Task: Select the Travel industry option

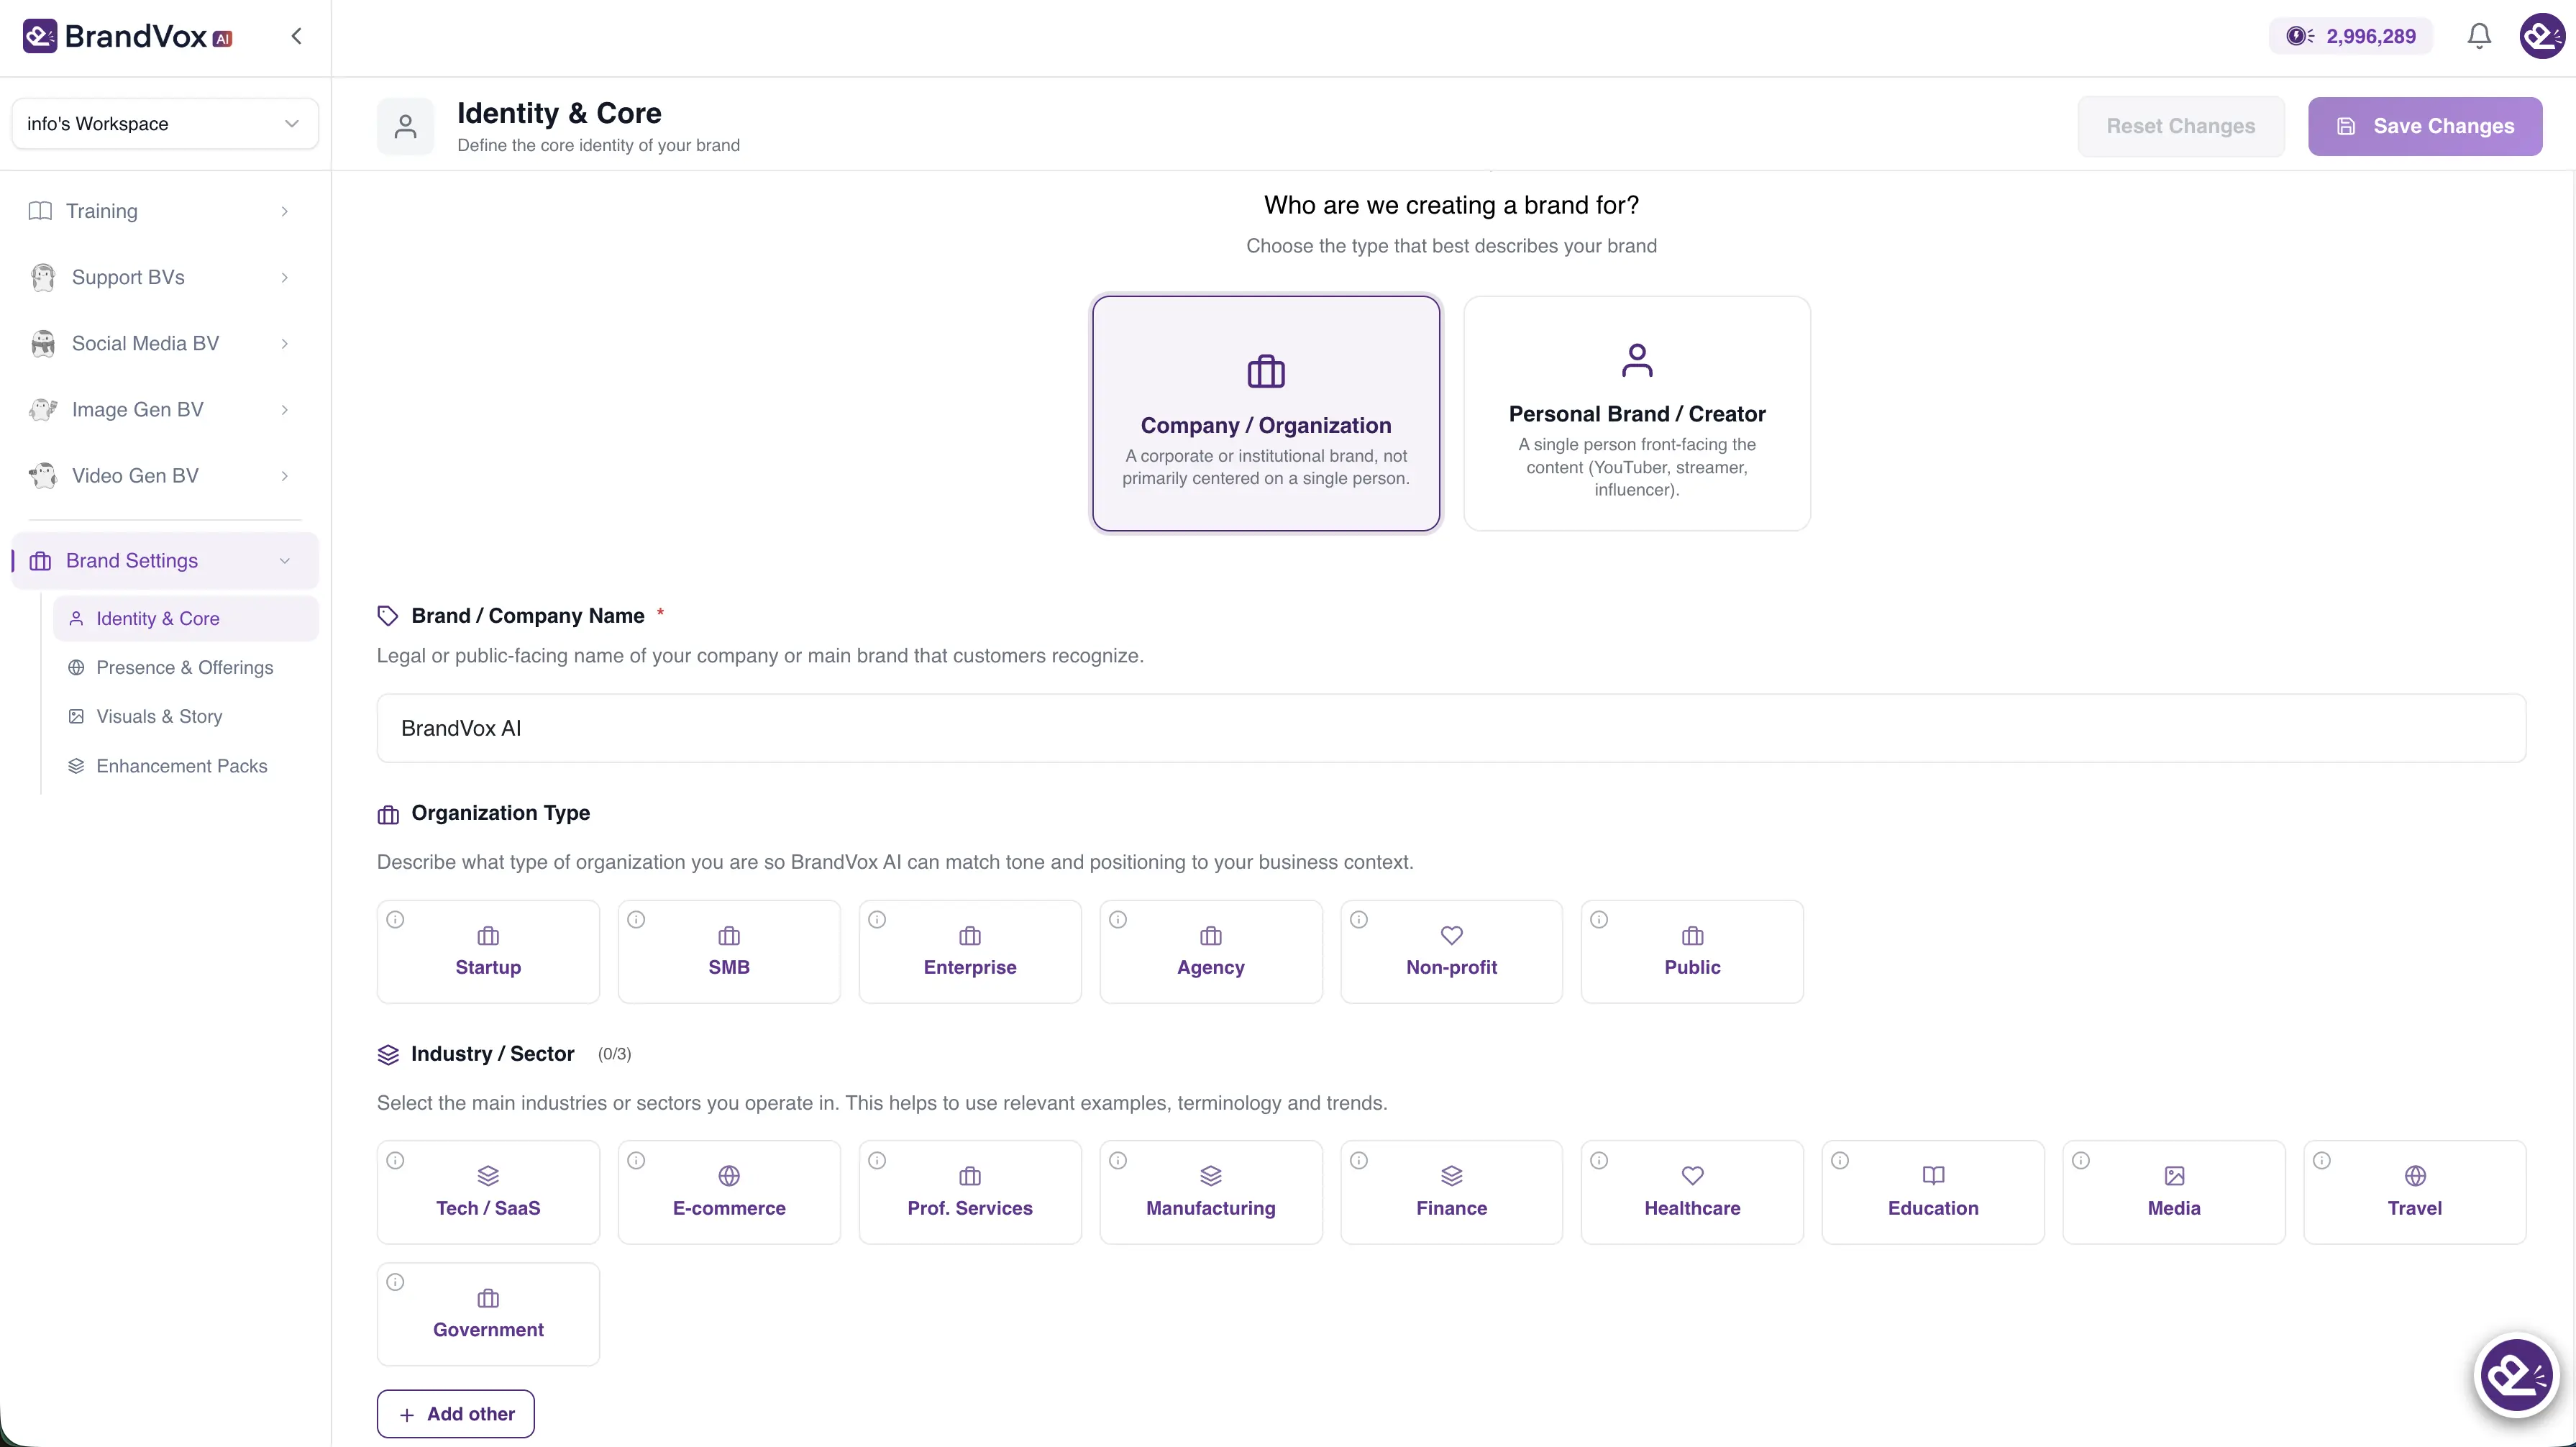Action: click(x=2415, y=1192)
